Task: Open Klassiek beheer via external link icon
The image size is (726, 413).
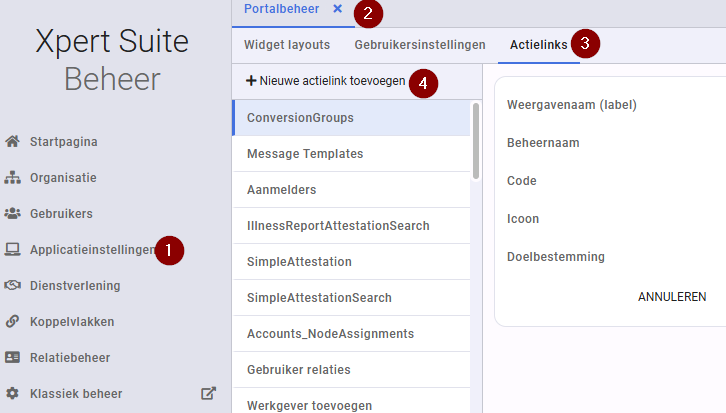Action: pos(208,393)
